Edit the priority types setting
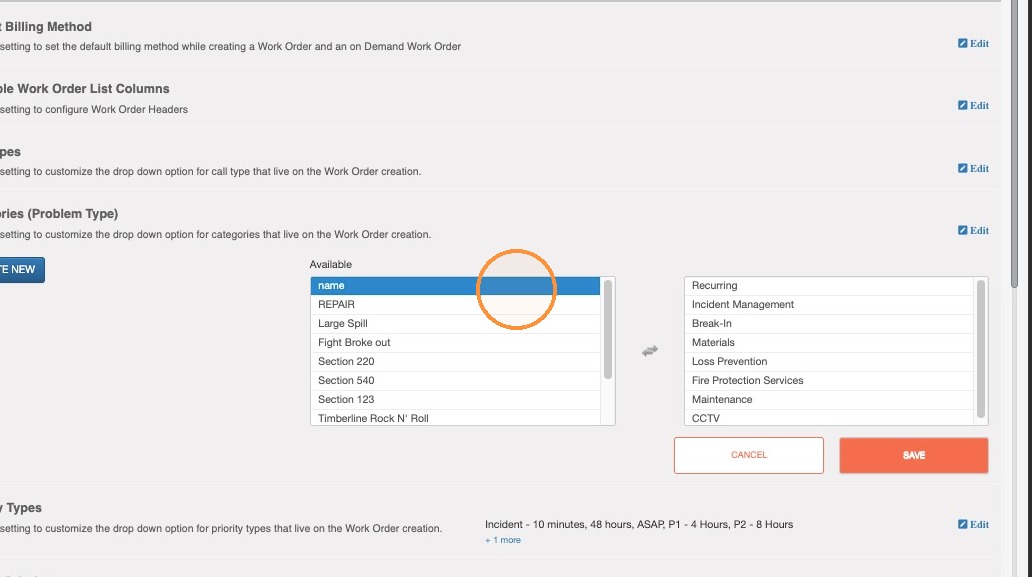 (x=973, y=524)
